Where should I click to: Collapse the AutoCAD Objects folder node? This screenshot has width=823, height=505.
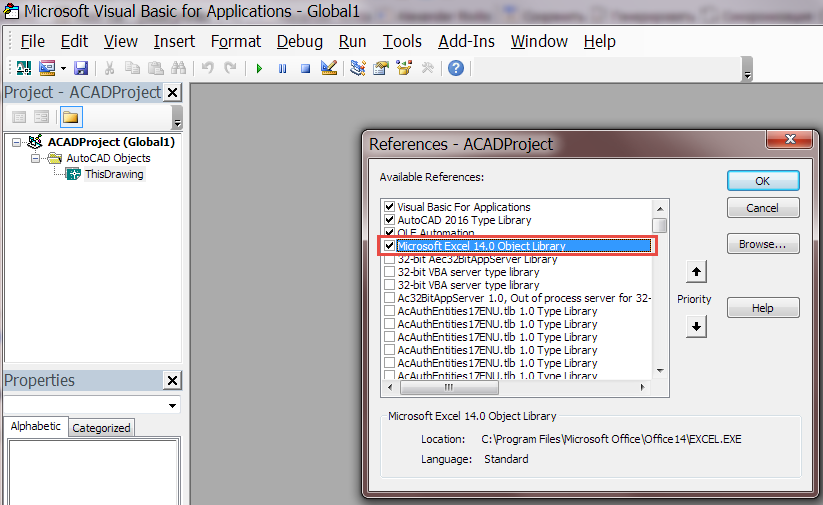point(35,158)
